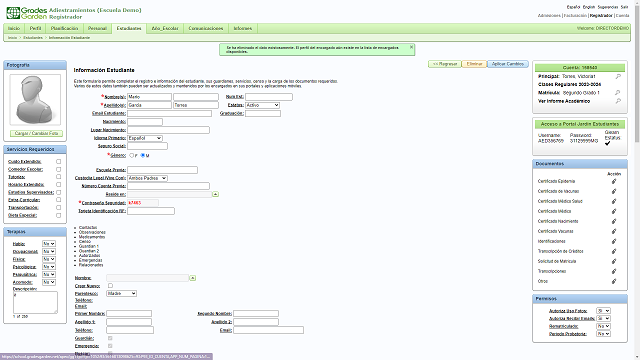Click the action icon for Transcripciones
This screenshot has width=640, height=360.
pyautogui.click(x=613, y=271)
